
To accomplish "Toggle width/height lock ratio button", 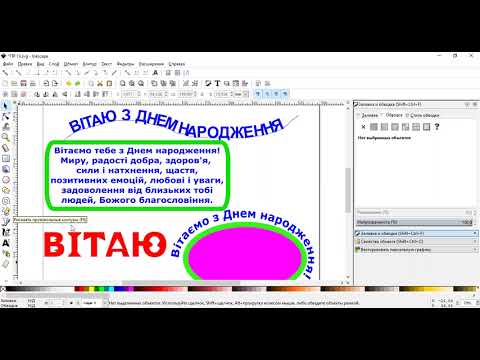I will (x=202, y=94).
